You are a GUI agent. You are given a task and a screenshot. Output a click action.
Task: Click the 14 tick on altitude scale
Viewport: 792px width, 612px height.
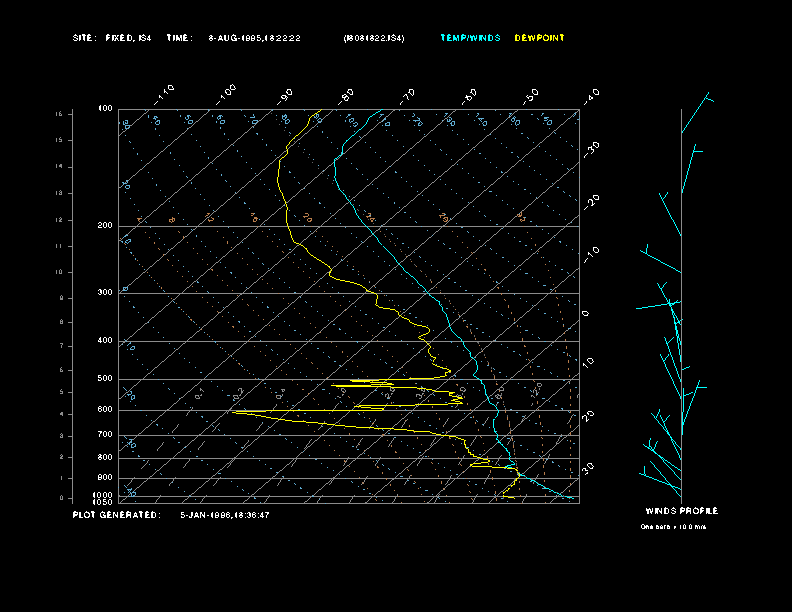(x=59, y=167)
